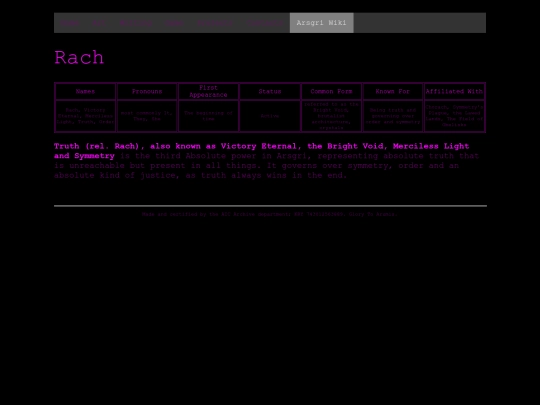The image size is (540, 405).
Task: Click the 'The beginning of time' cell
Action: point(208,116)
